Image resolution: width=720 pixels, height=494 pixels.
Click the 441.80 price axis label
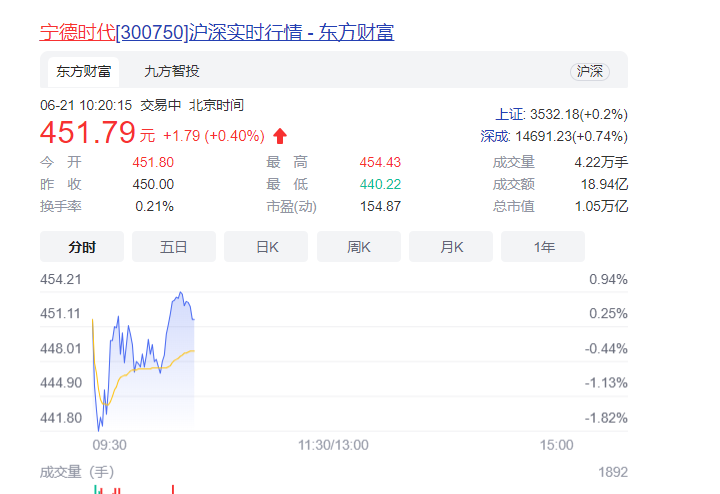(x=61, y=418)
